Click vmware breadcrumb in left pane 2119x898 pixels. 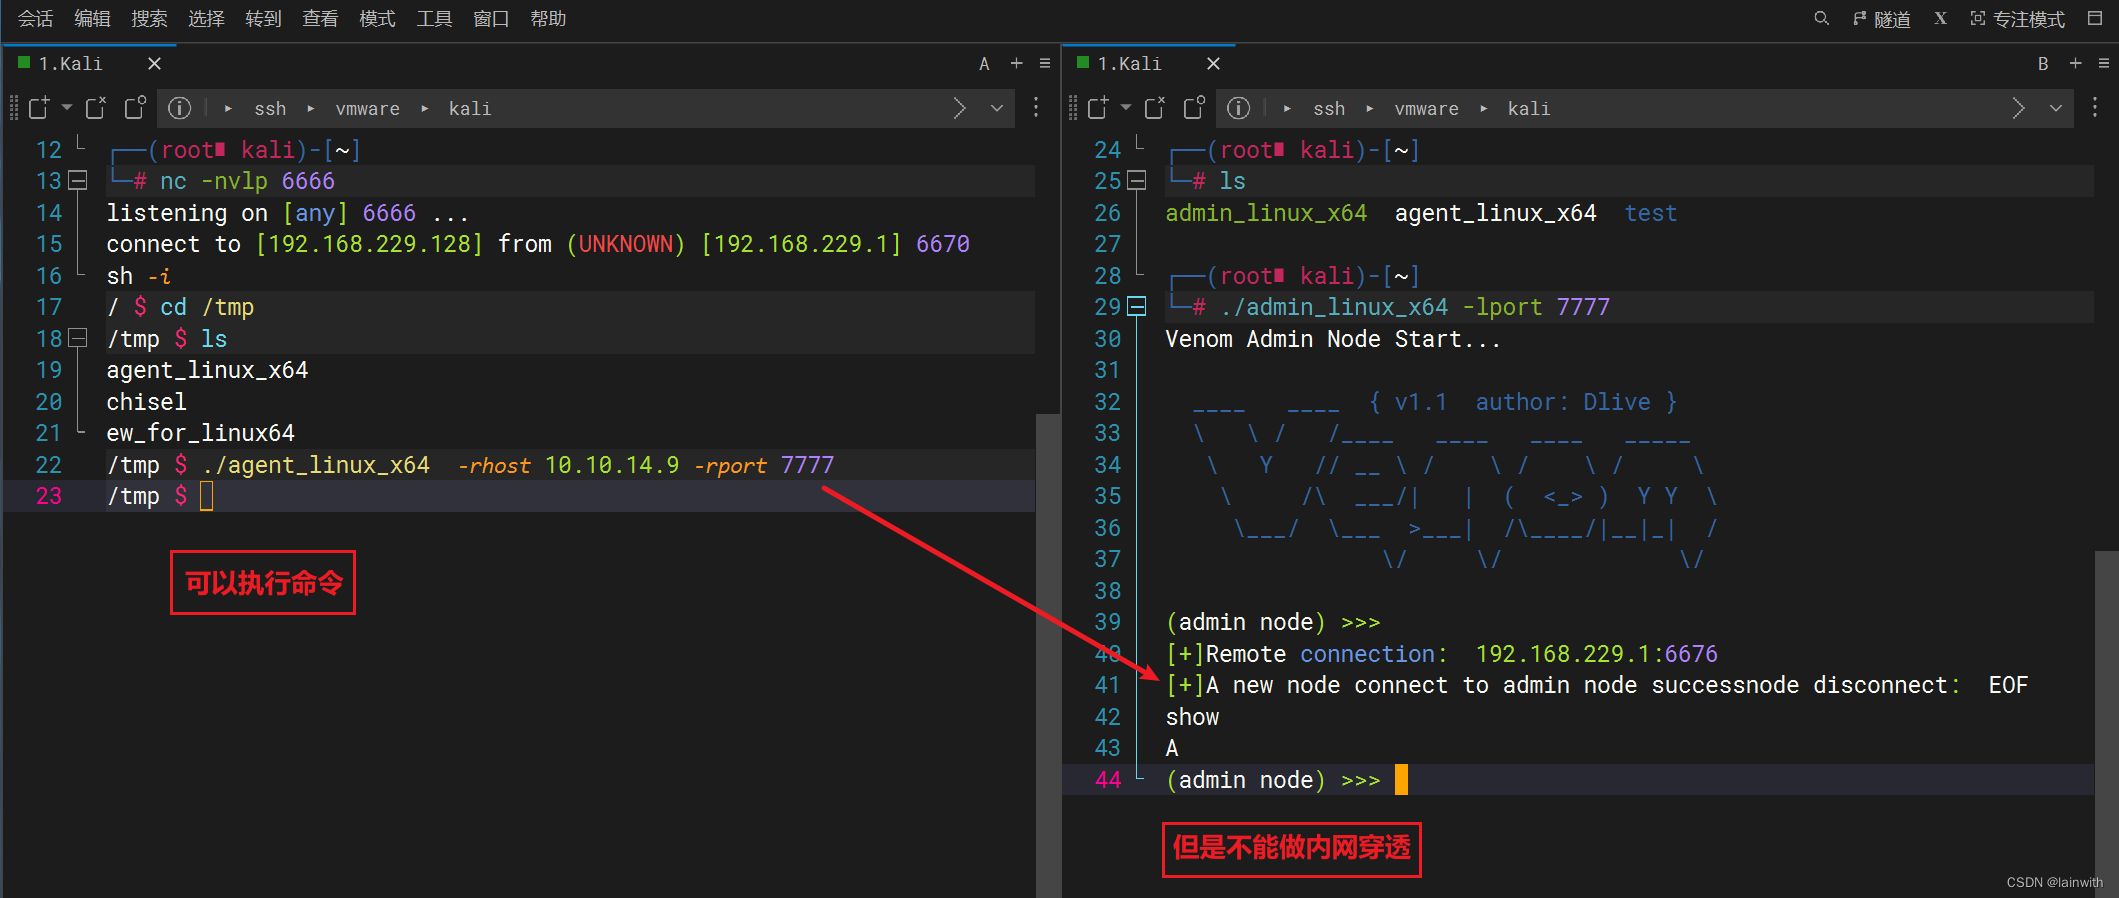coord(367,108)
